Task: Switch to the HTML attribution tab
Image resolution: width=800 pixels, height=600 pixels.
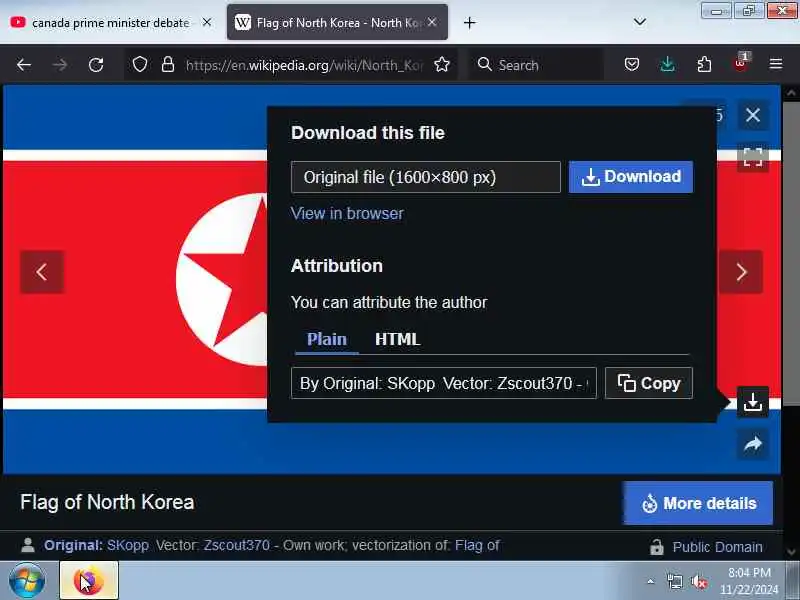Action: [397, 339]
